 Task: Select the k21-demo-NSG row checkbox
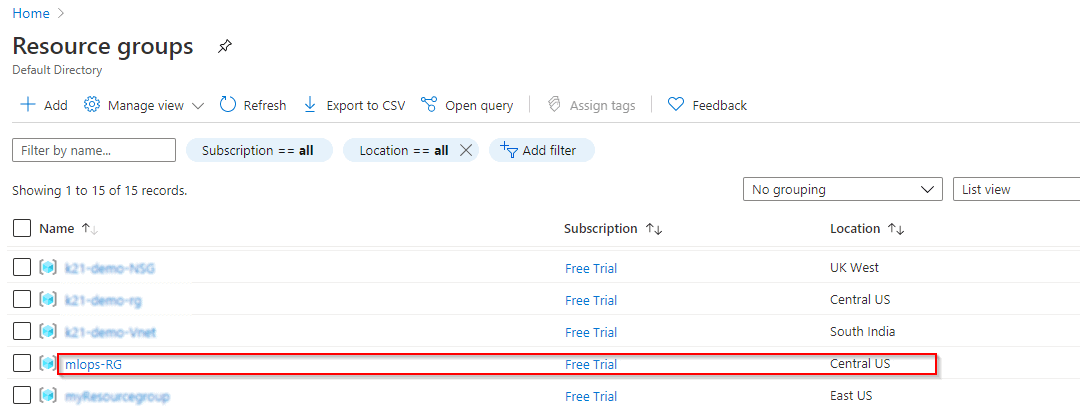coord(22,268)
